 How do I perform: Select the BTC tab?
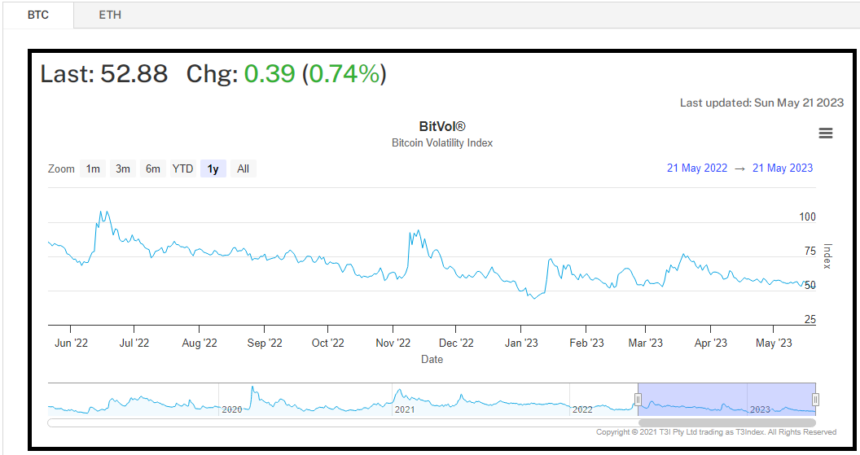click(x=36, y=15)
